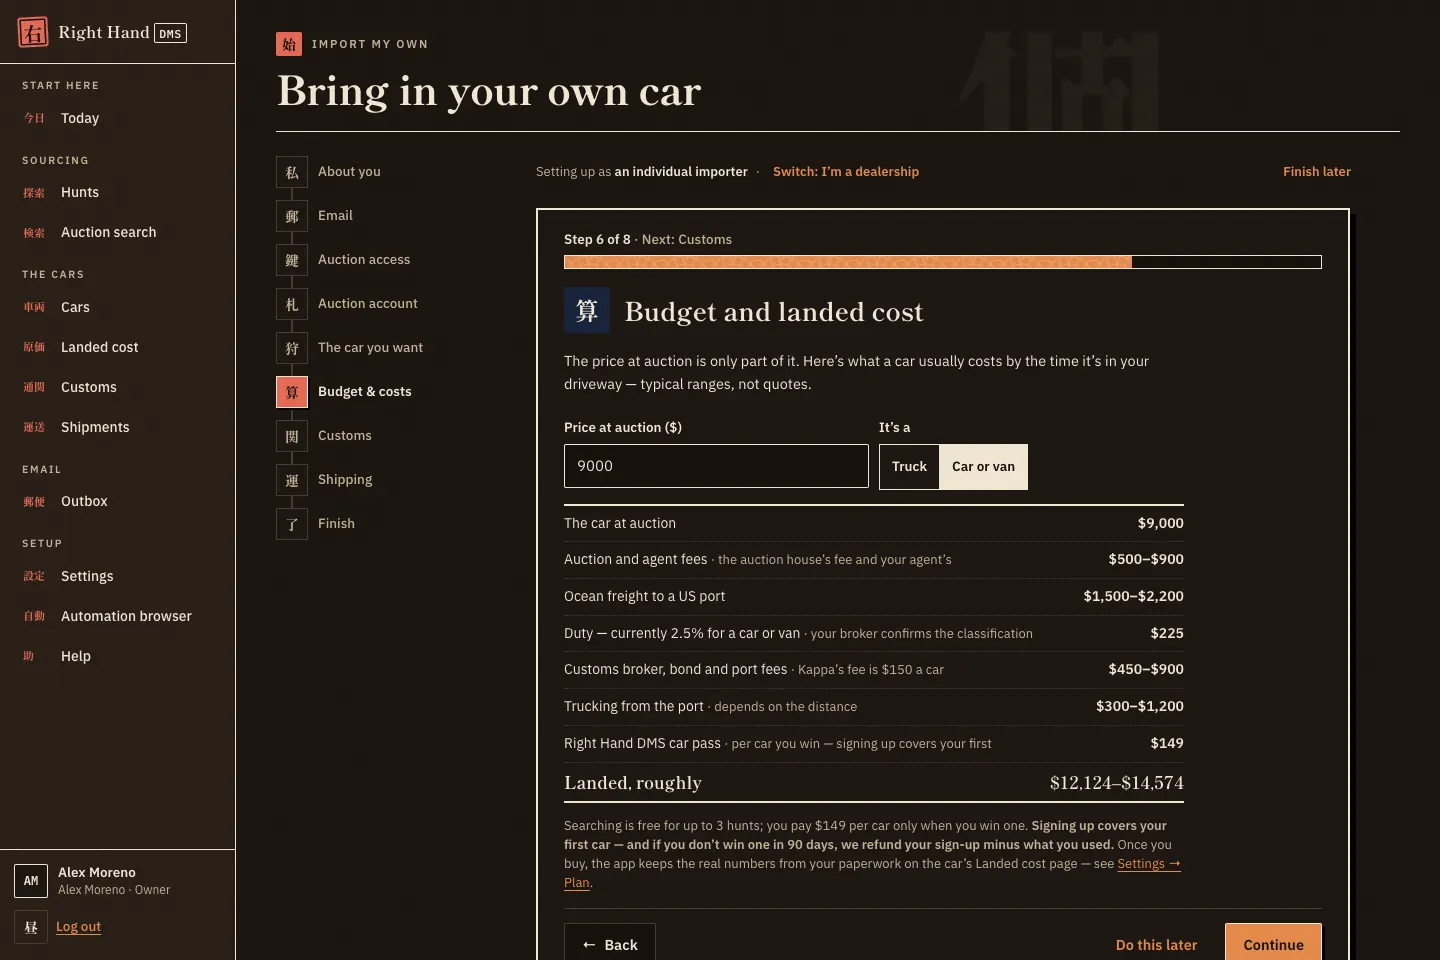Click the Price at auction input field

click(x=716, y=466)
